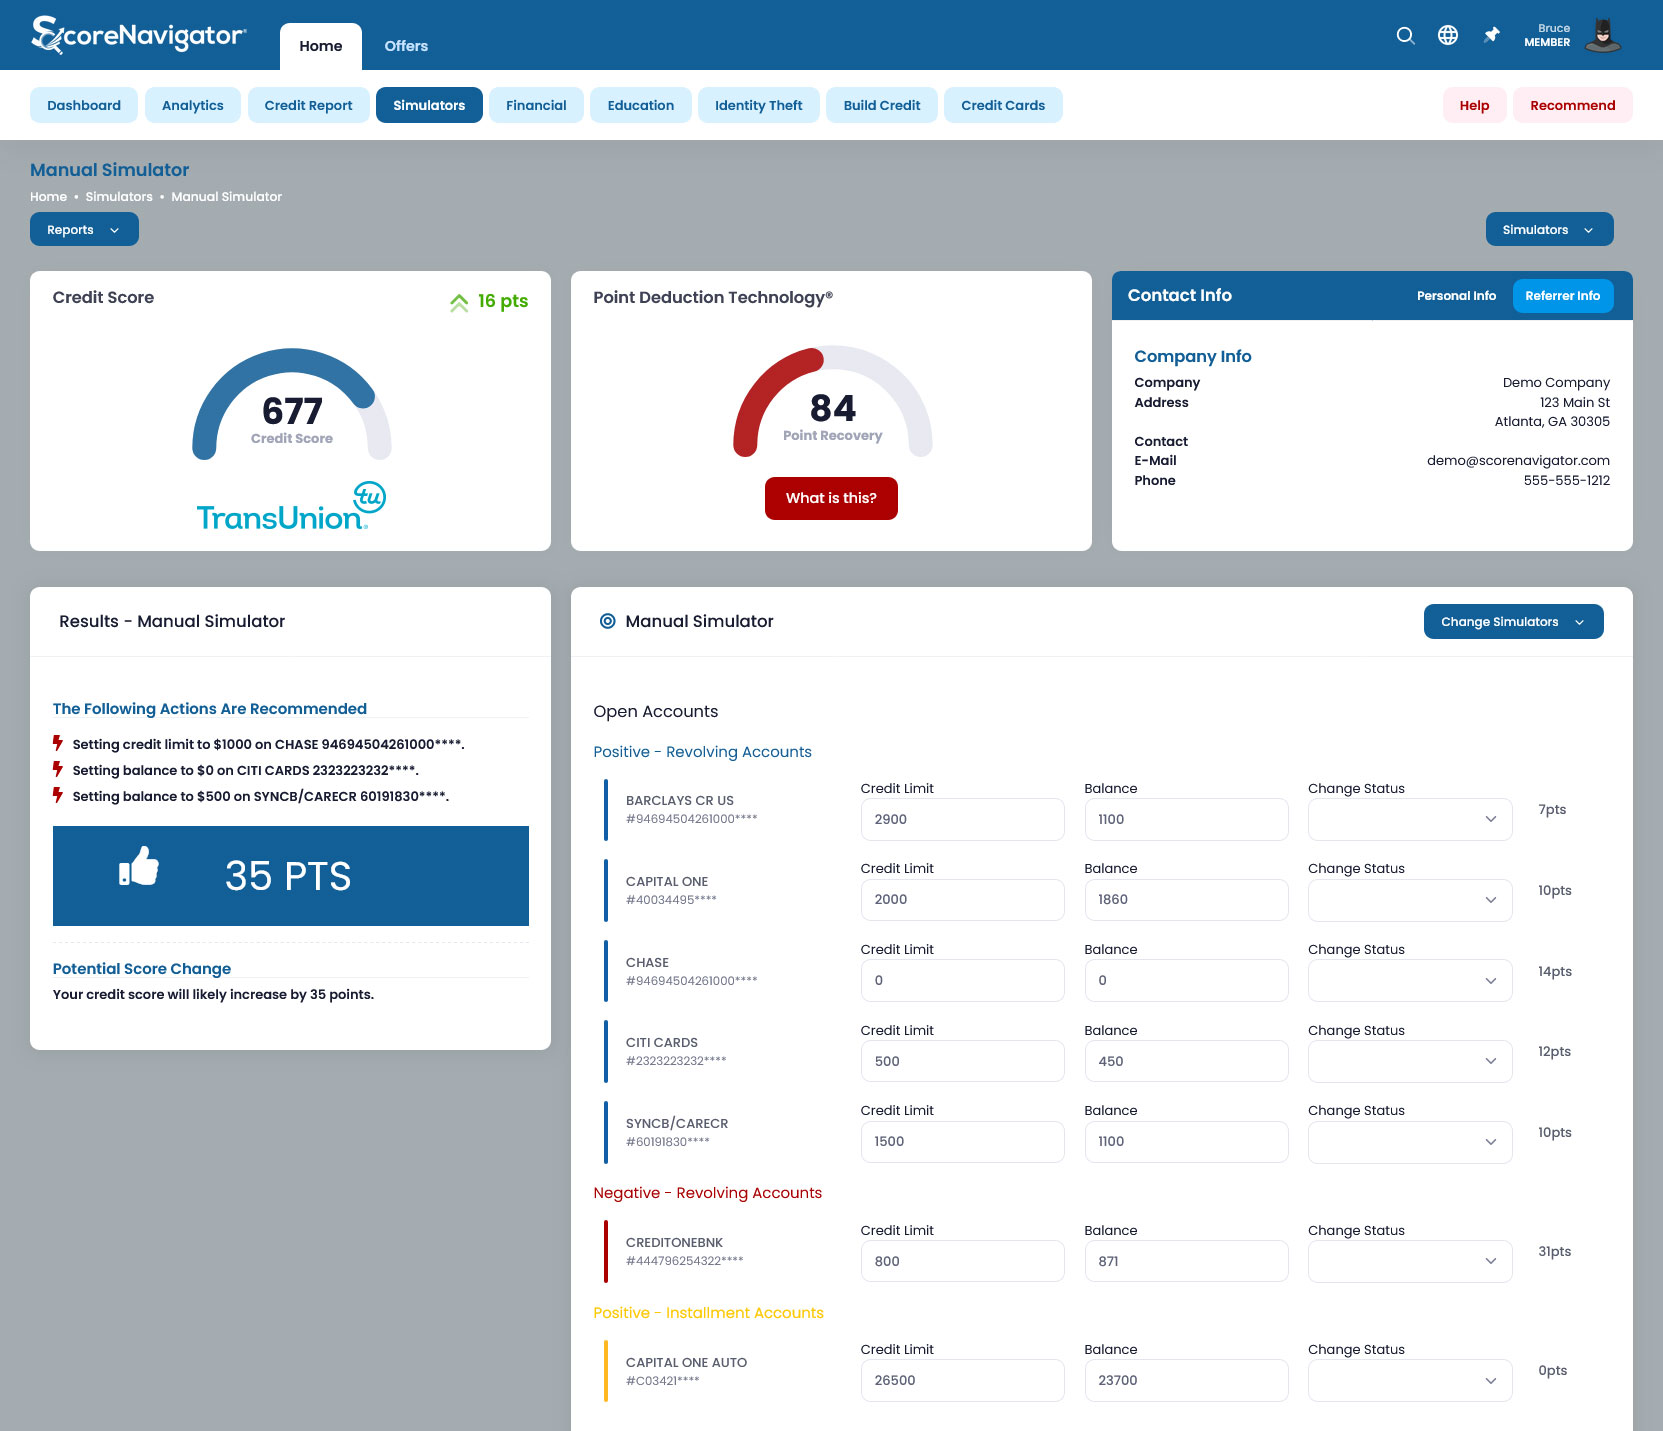Edit SYNCB/CARECR balance field
Screen dimensions: 1663x1431
coord(1186,1141)
